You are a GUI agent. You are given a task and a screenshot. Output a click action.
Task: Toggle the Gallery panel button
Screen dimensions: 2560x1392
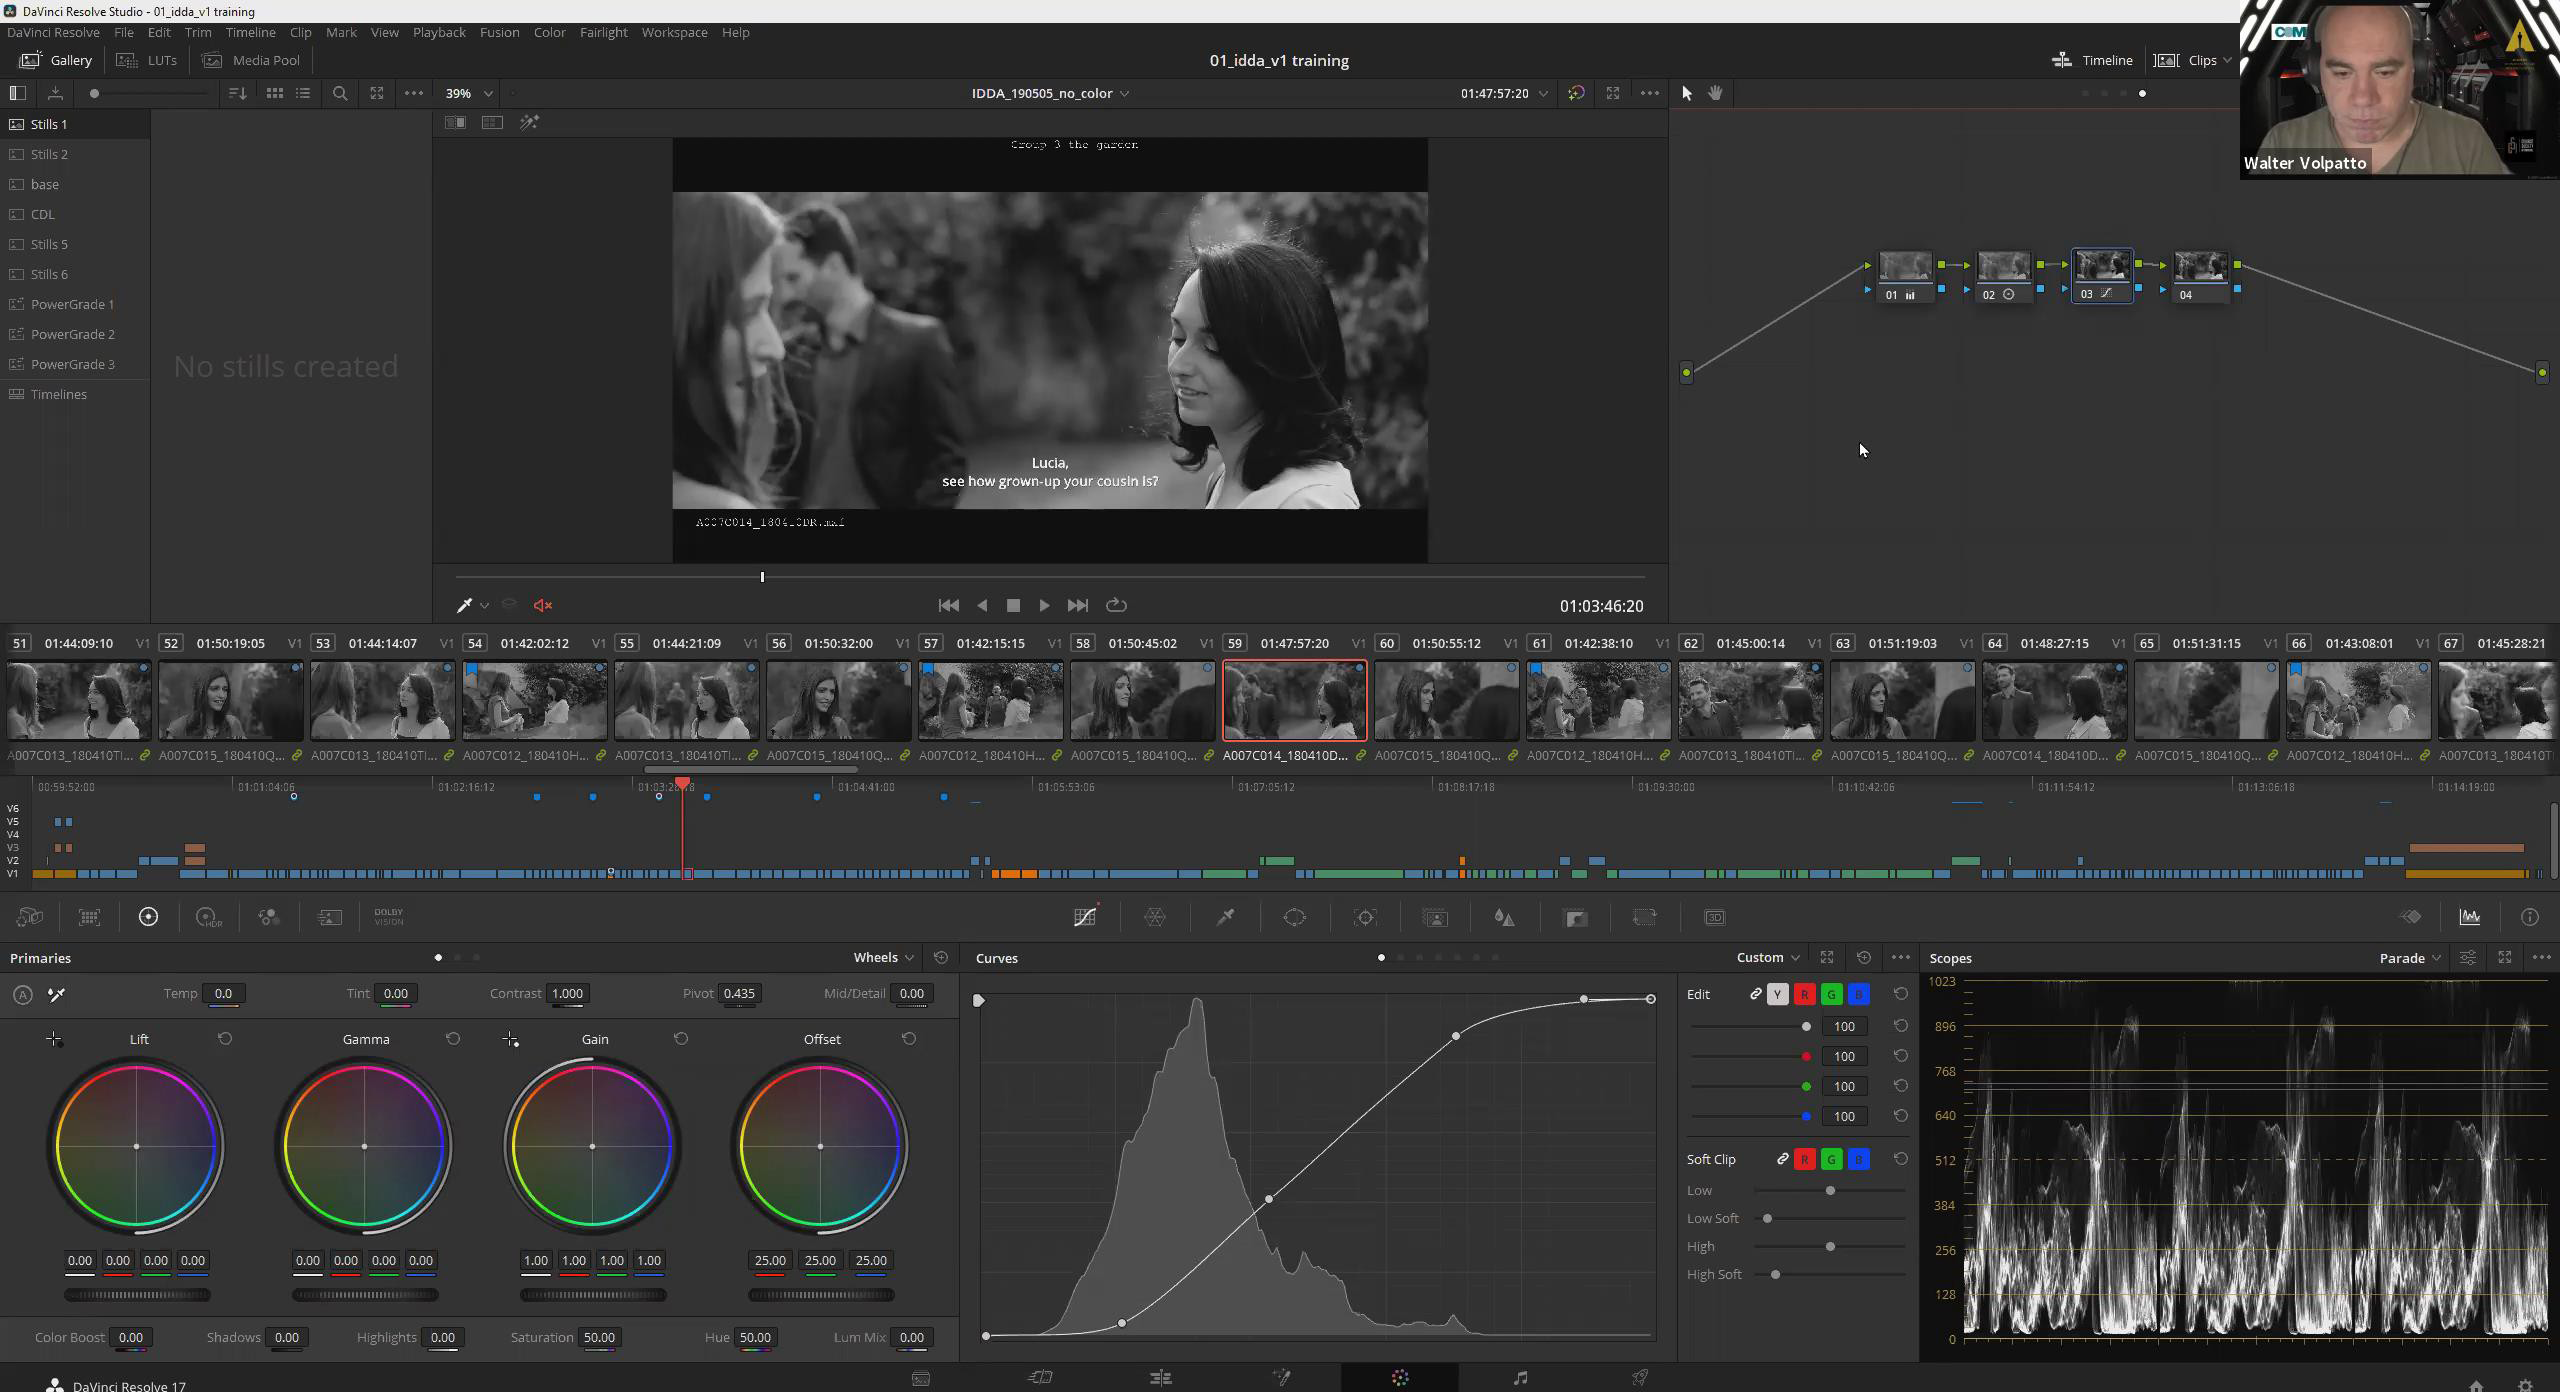tap(56, 60)
